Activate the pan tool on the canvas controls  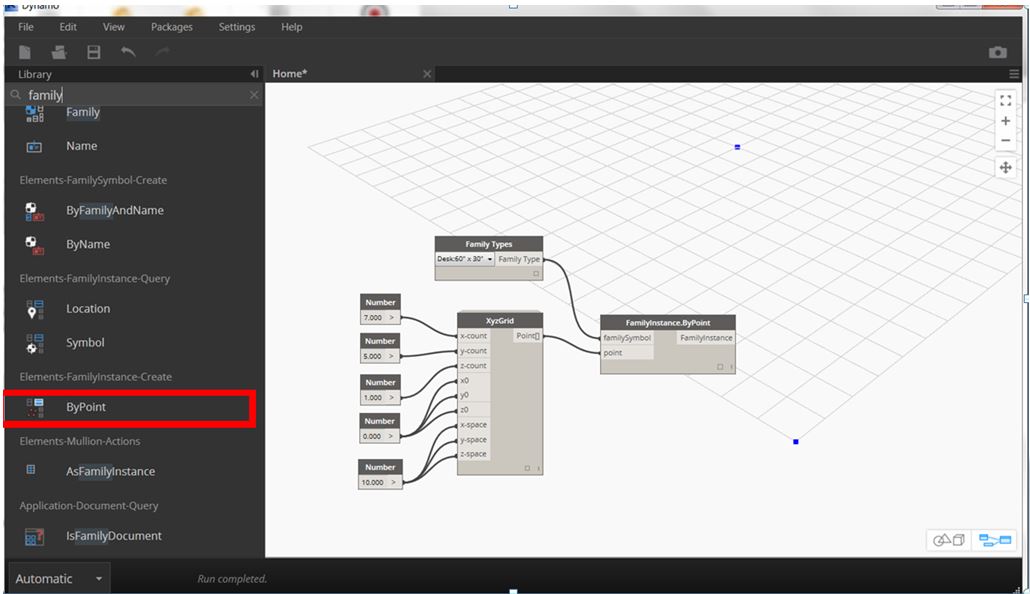pyautogui.click(x=1004, y=167)
